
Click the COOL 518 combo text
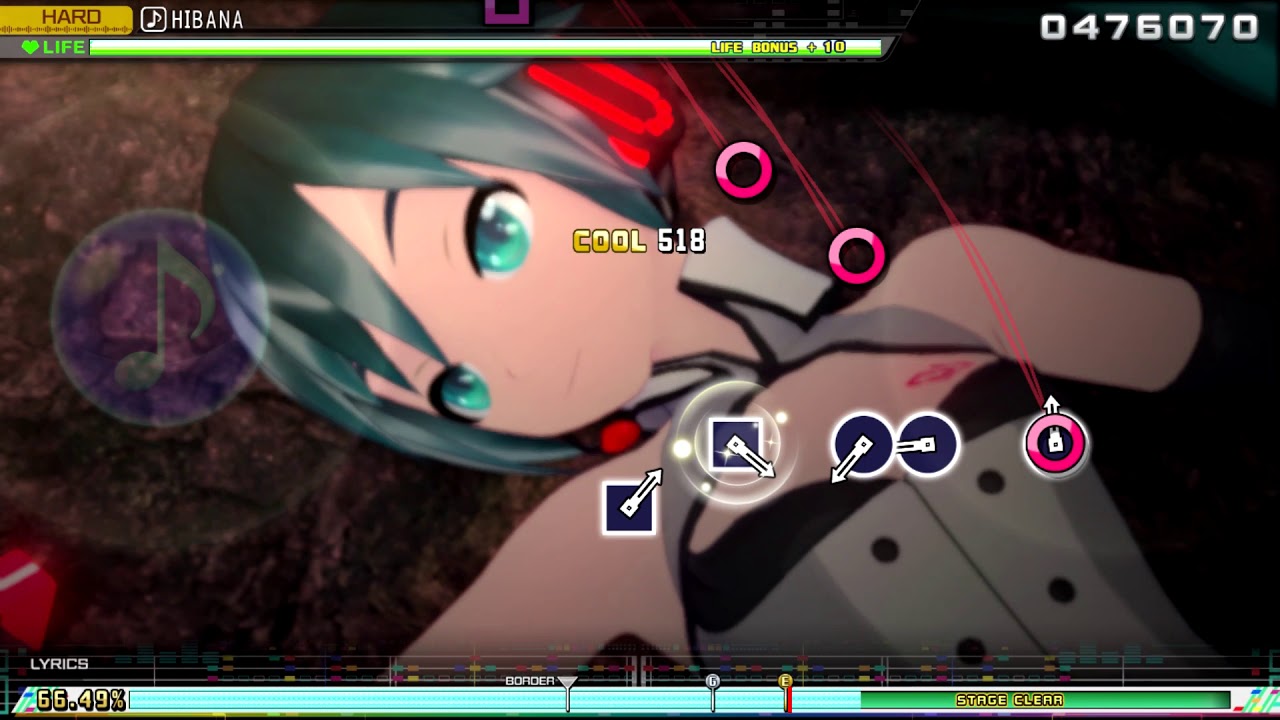point(639,241)
